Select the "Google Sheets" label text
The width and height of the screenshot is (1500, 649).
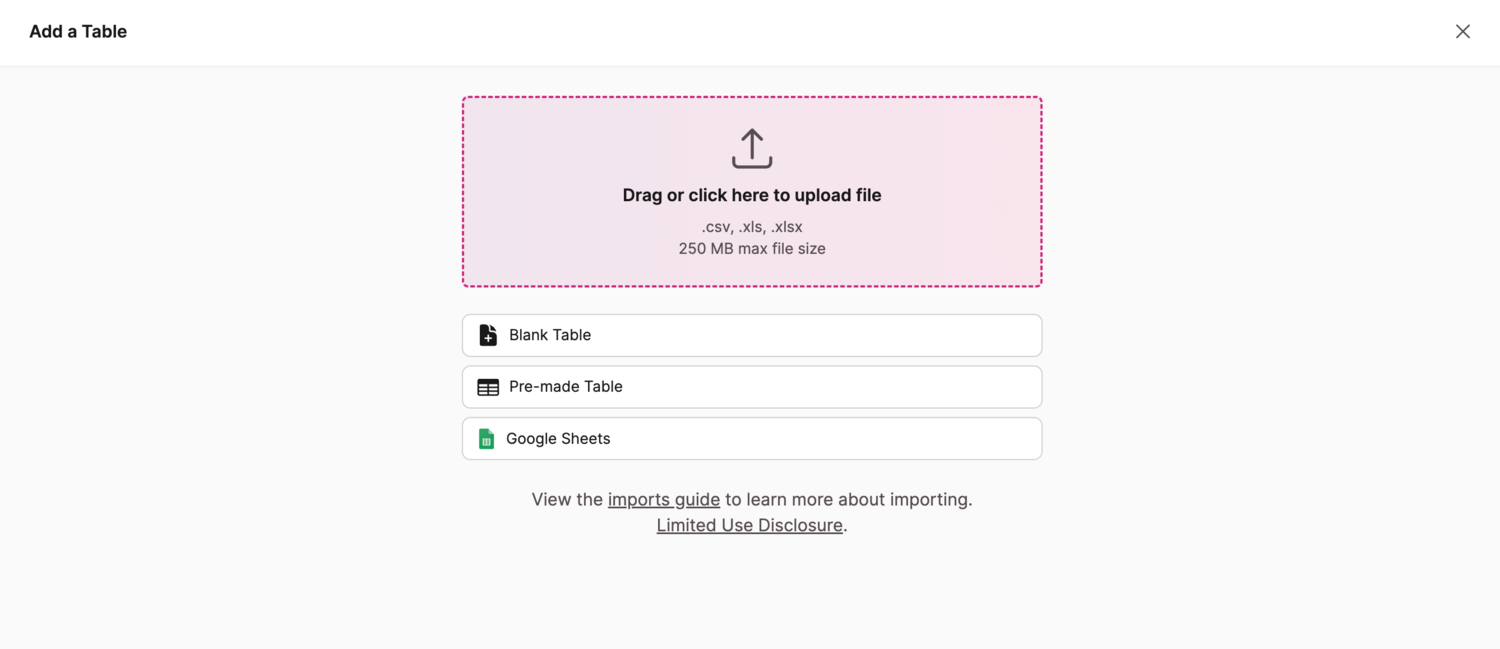[558, 439]
